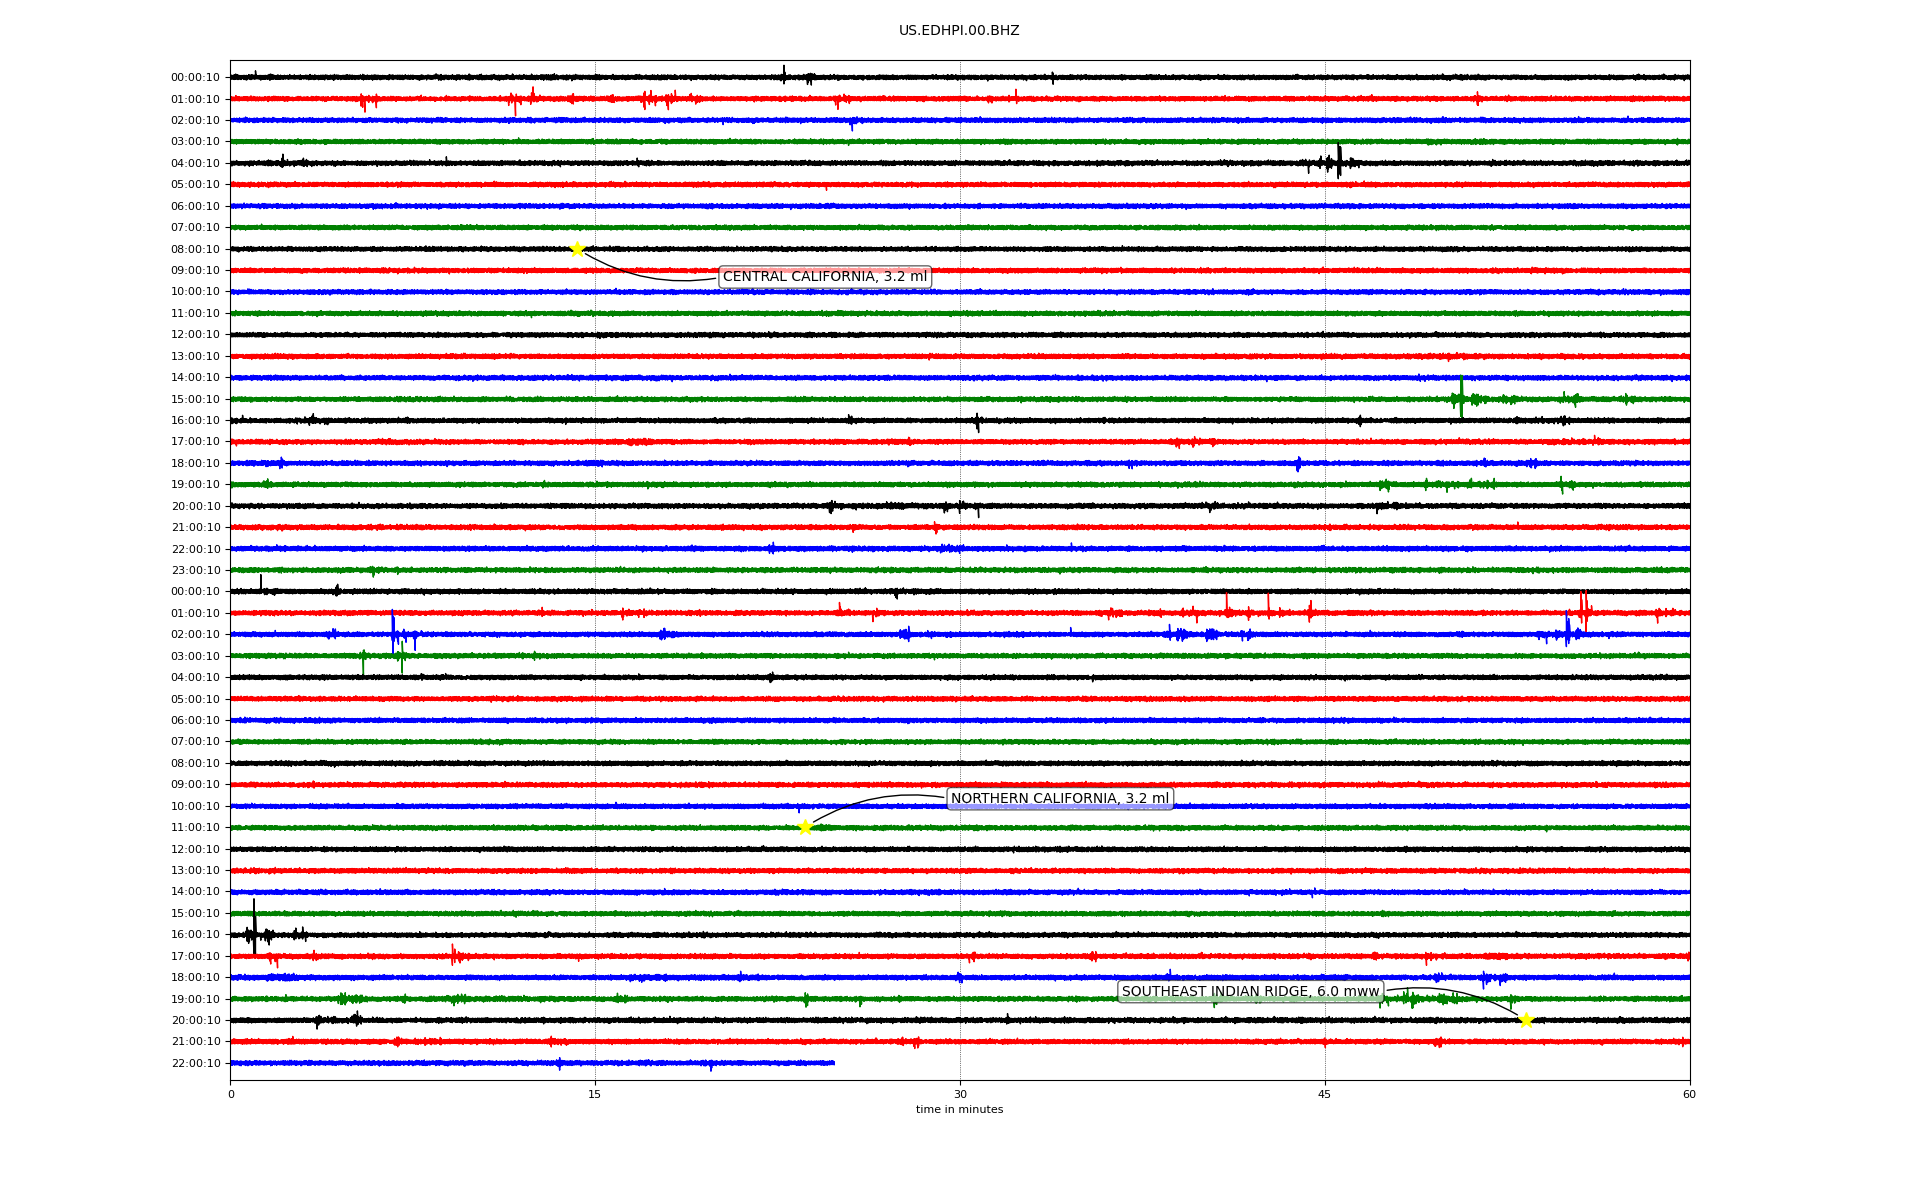The width and height of the screenshot is (1920, 1200).
Task: Click the US.EDHPI.00.BHZ plot title
Action: click(x=959, y=31)
